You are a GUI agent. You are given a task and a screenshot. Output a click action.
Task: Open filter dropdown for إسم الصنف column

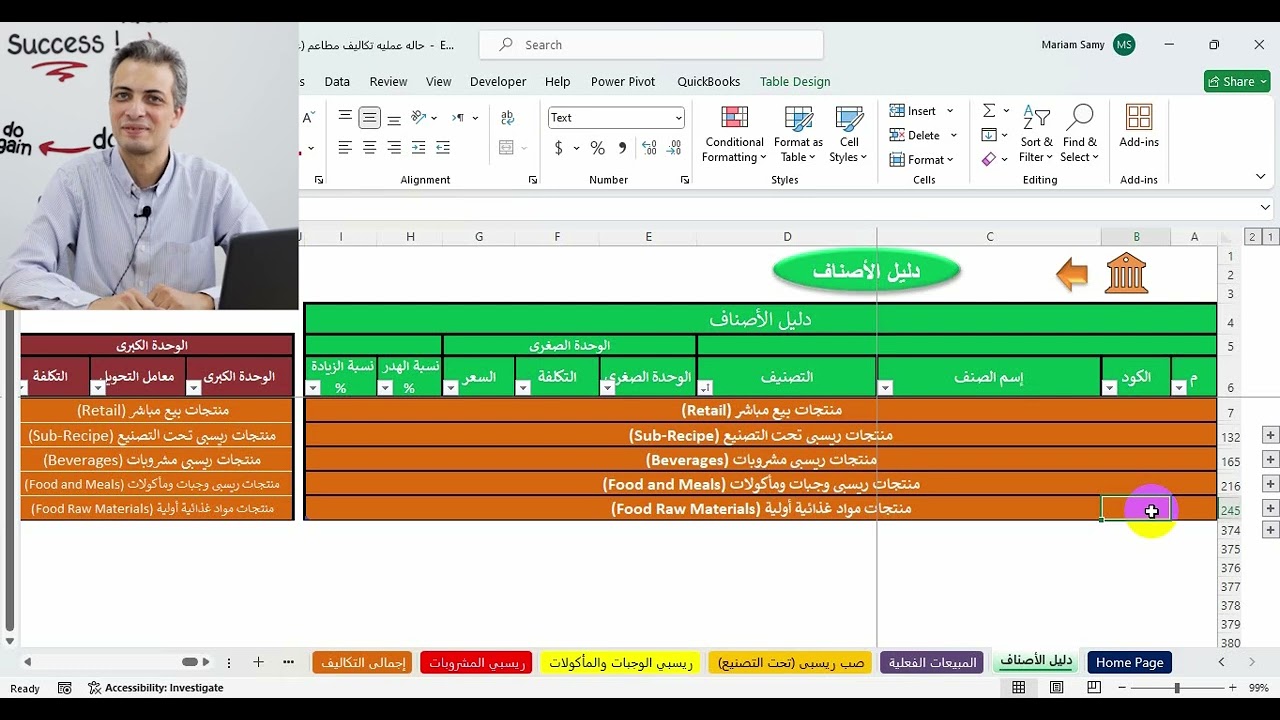(885, 388)
